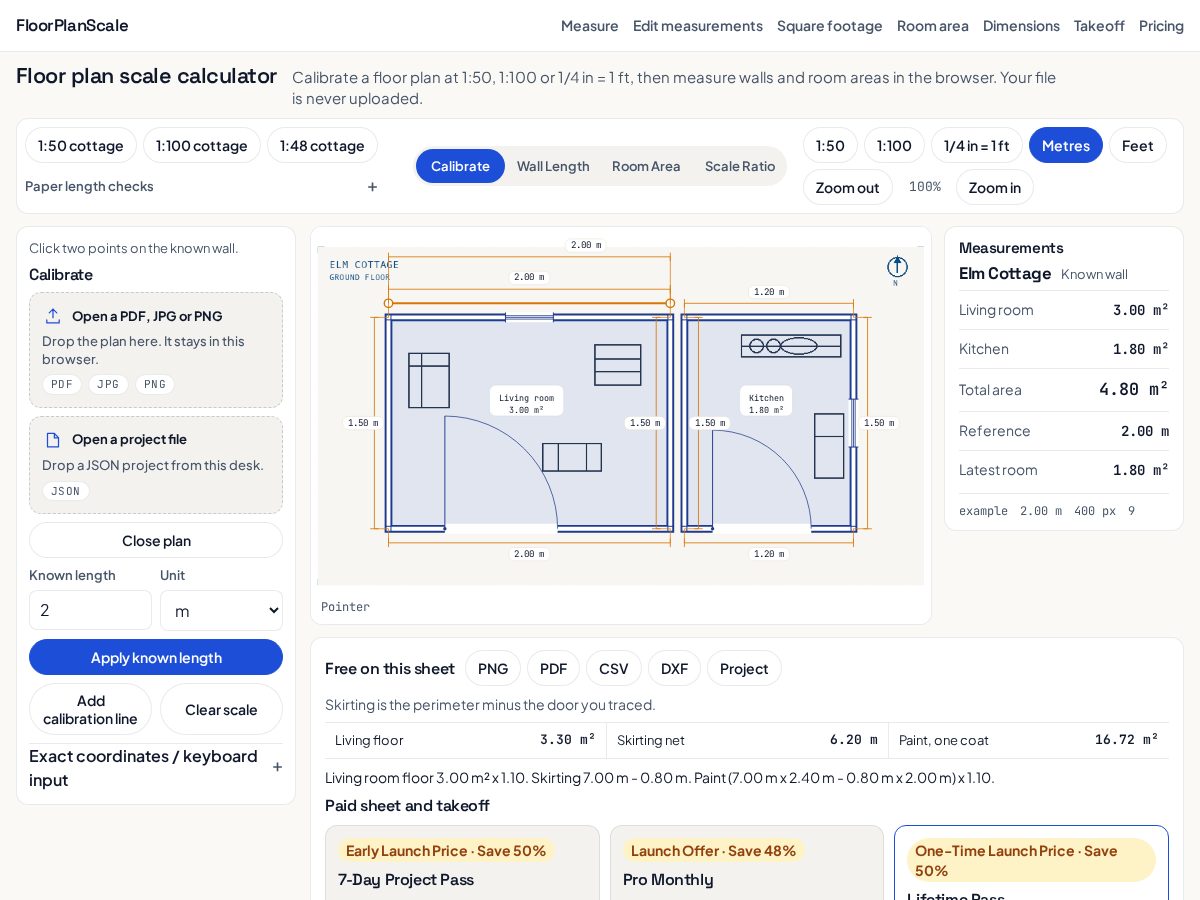Load the 1:50 cottage sample
The width and height of the screenshot is (1200, 900).
tap(81, 145)
